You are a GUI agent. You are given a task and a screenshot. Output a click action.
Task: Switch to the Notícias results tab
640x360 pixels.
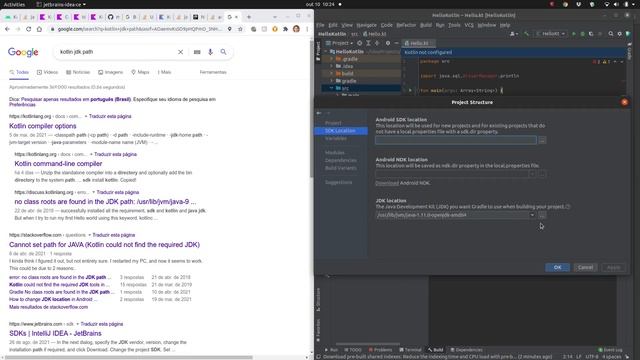pyautogui.click(x=78, y=72)
